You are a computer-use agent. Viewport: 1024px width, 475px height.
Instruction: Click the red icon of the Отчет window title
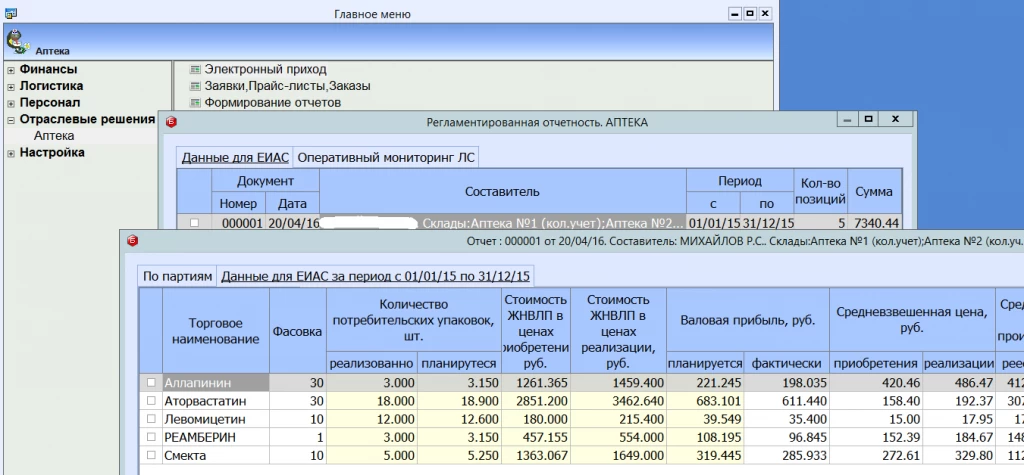(x=132, y=240)
